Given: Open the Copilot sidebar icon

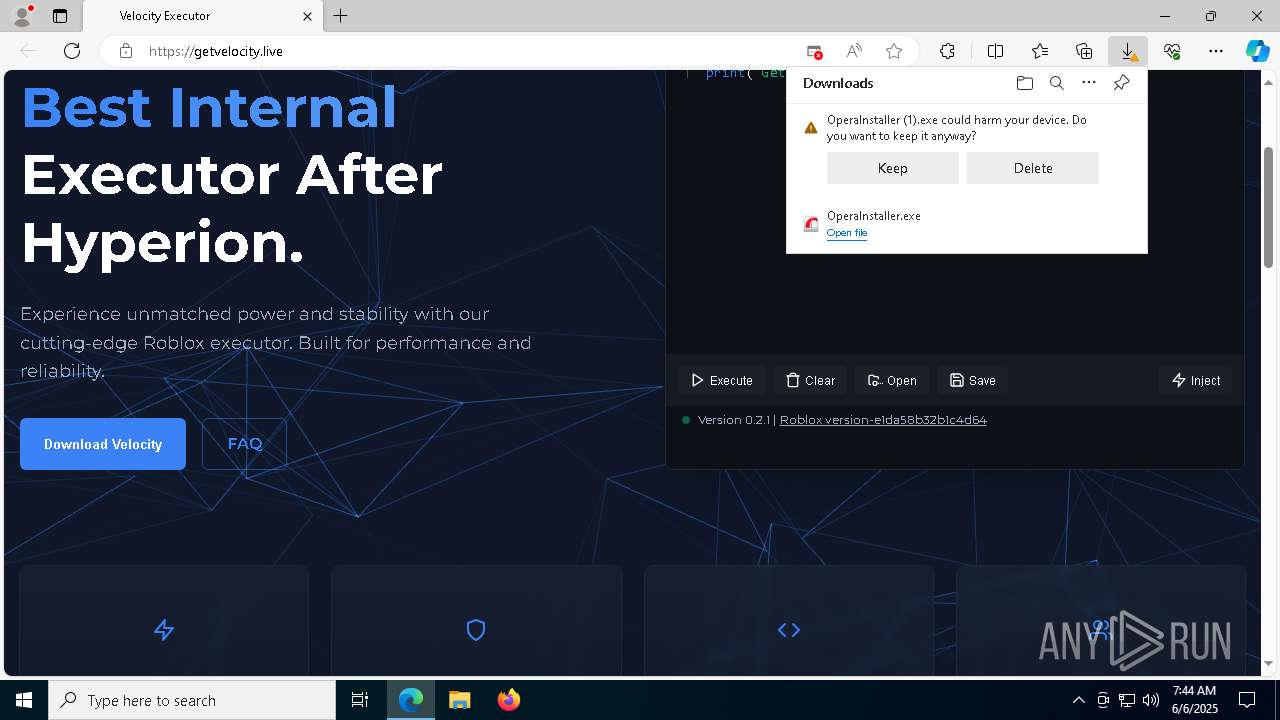Looking at the screenshot, I should [1257, 51].
